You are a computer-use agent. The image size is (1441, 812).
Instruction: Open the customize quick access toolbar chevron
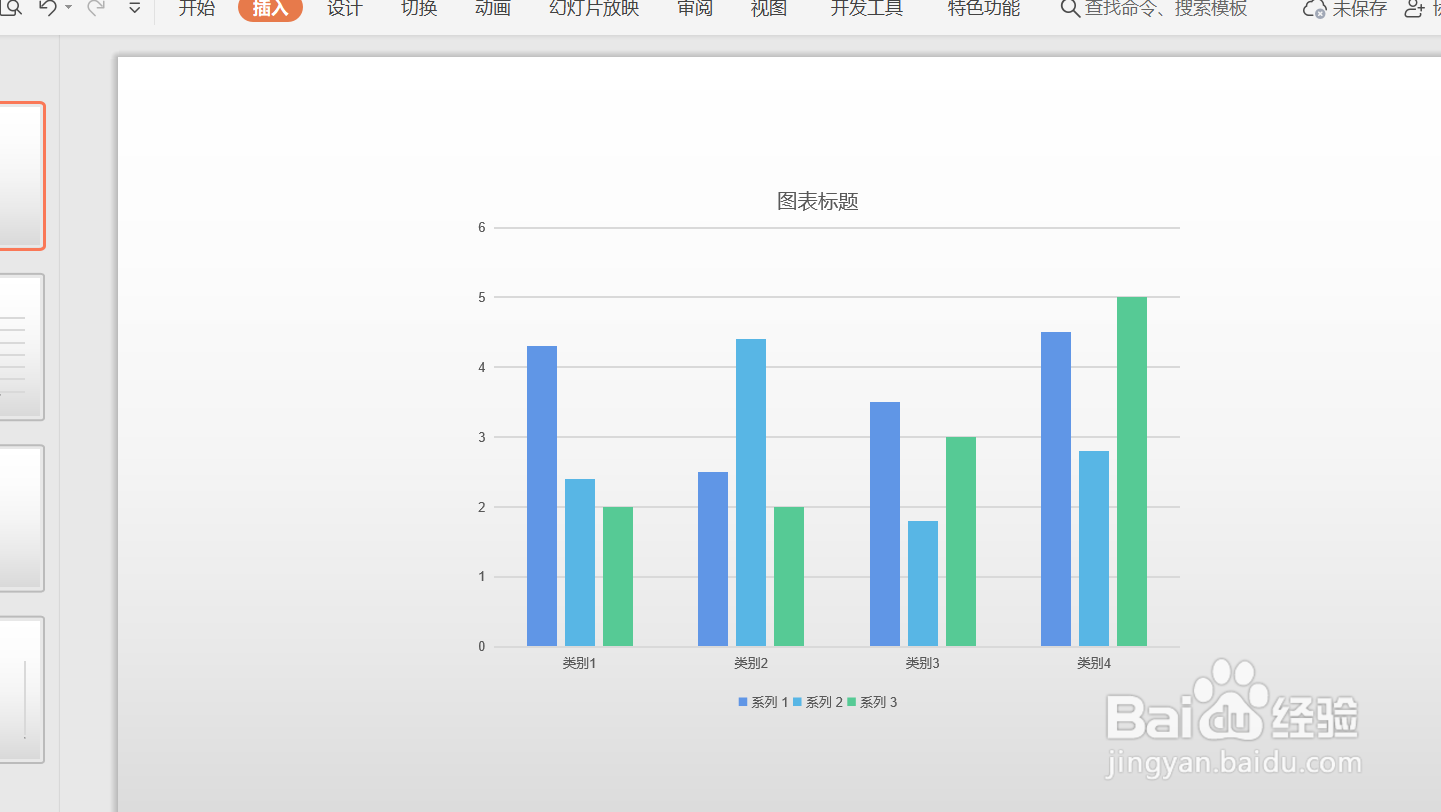pos(134,9)
